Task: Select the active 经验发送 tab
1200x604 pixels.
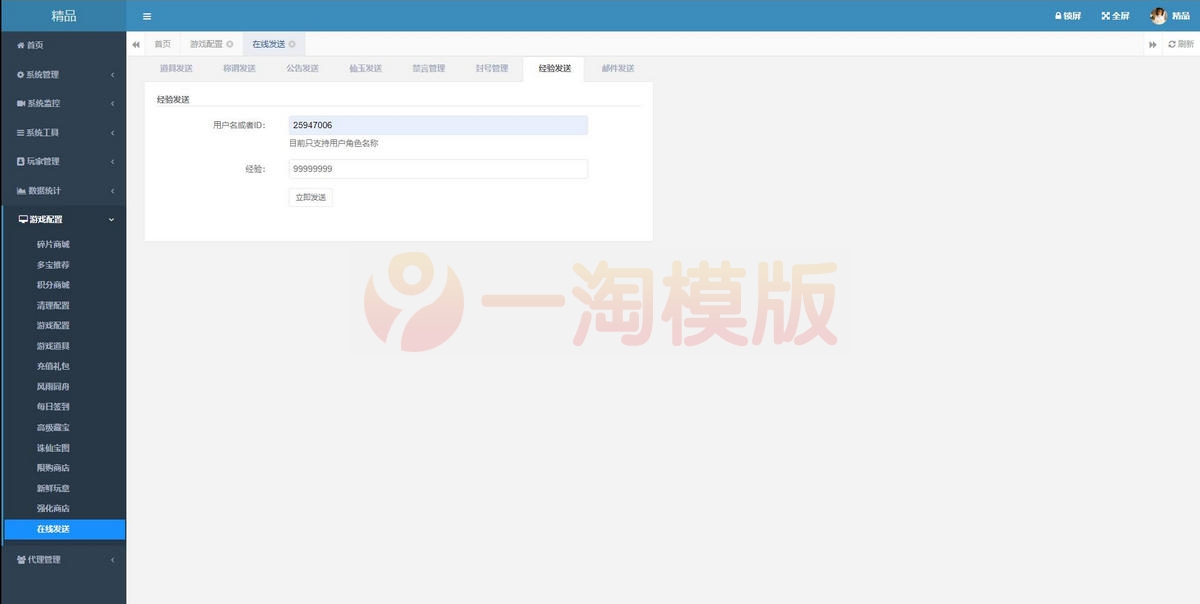Action: tap(554, 68)
